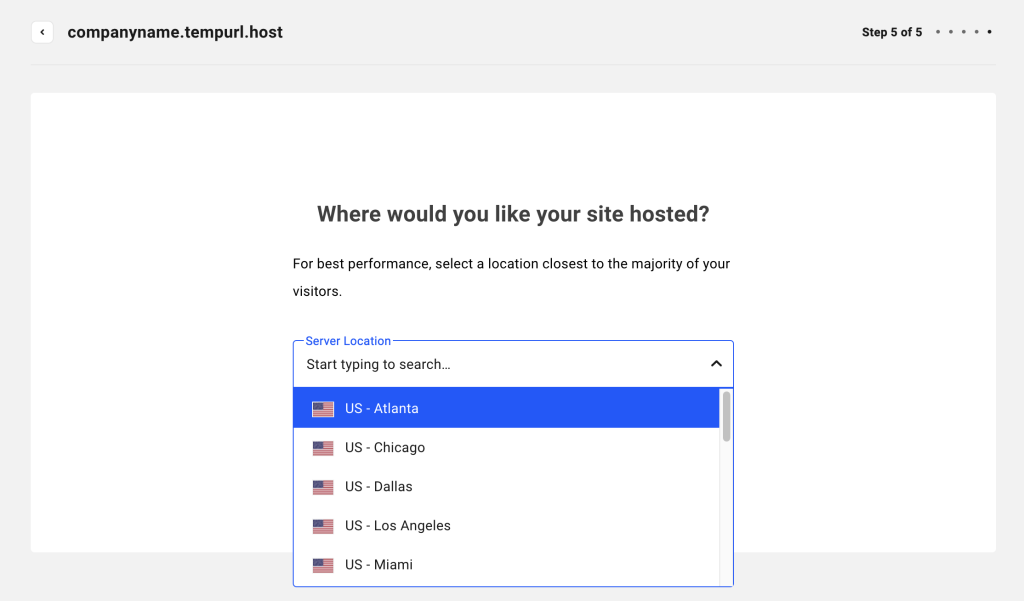Viewport: 1024px width, 601px height.
Task: Click the first step progress dot
Action: click(x=936, y=31)
